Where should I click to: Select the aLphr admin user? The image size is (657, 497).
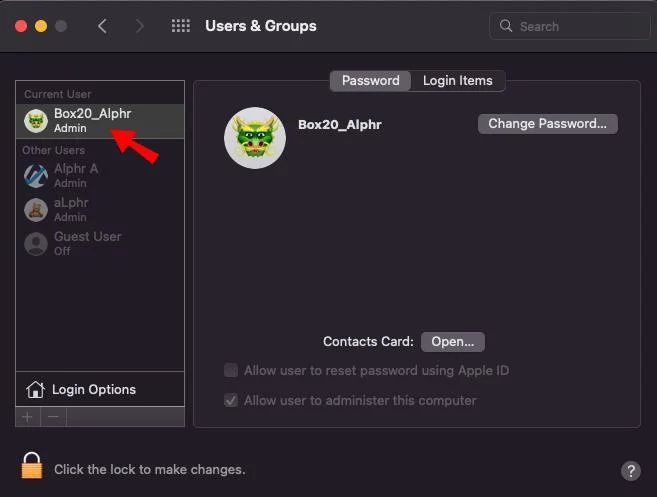tap(72, 209)
